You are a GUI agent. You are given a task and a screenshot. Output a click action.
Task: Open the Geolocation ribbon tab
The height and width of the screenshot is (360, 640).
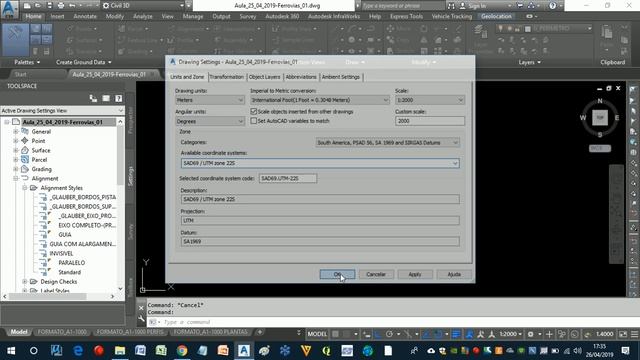tap(496, 16)
